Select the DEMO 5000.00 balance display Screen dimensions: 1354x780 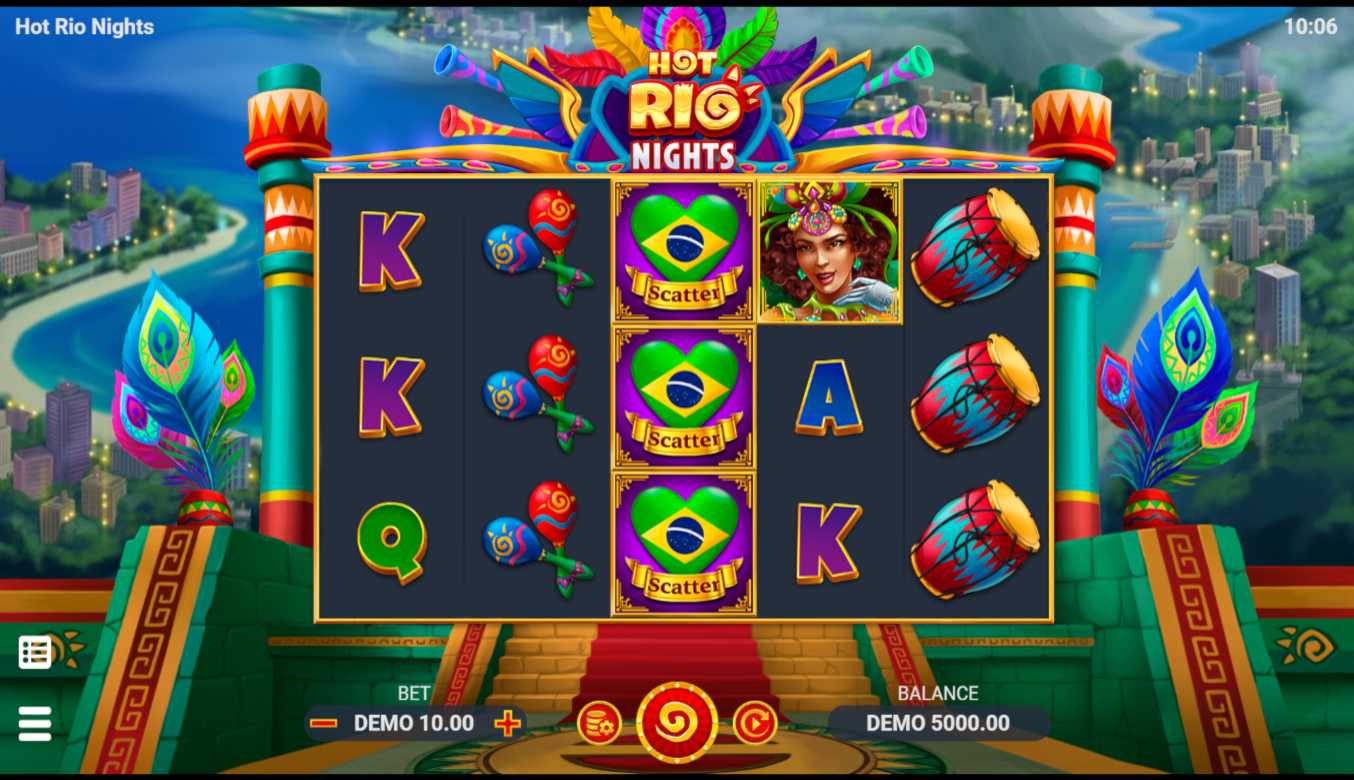point(938,723)
